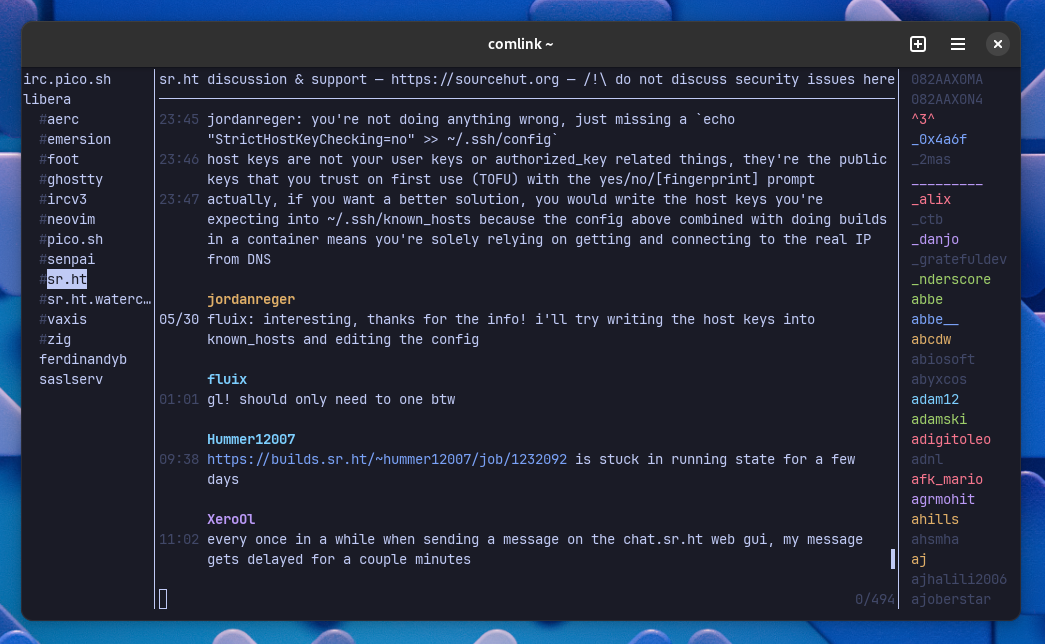
Task: Click the chat scrollbar indicator
Action: pos(893,560)
